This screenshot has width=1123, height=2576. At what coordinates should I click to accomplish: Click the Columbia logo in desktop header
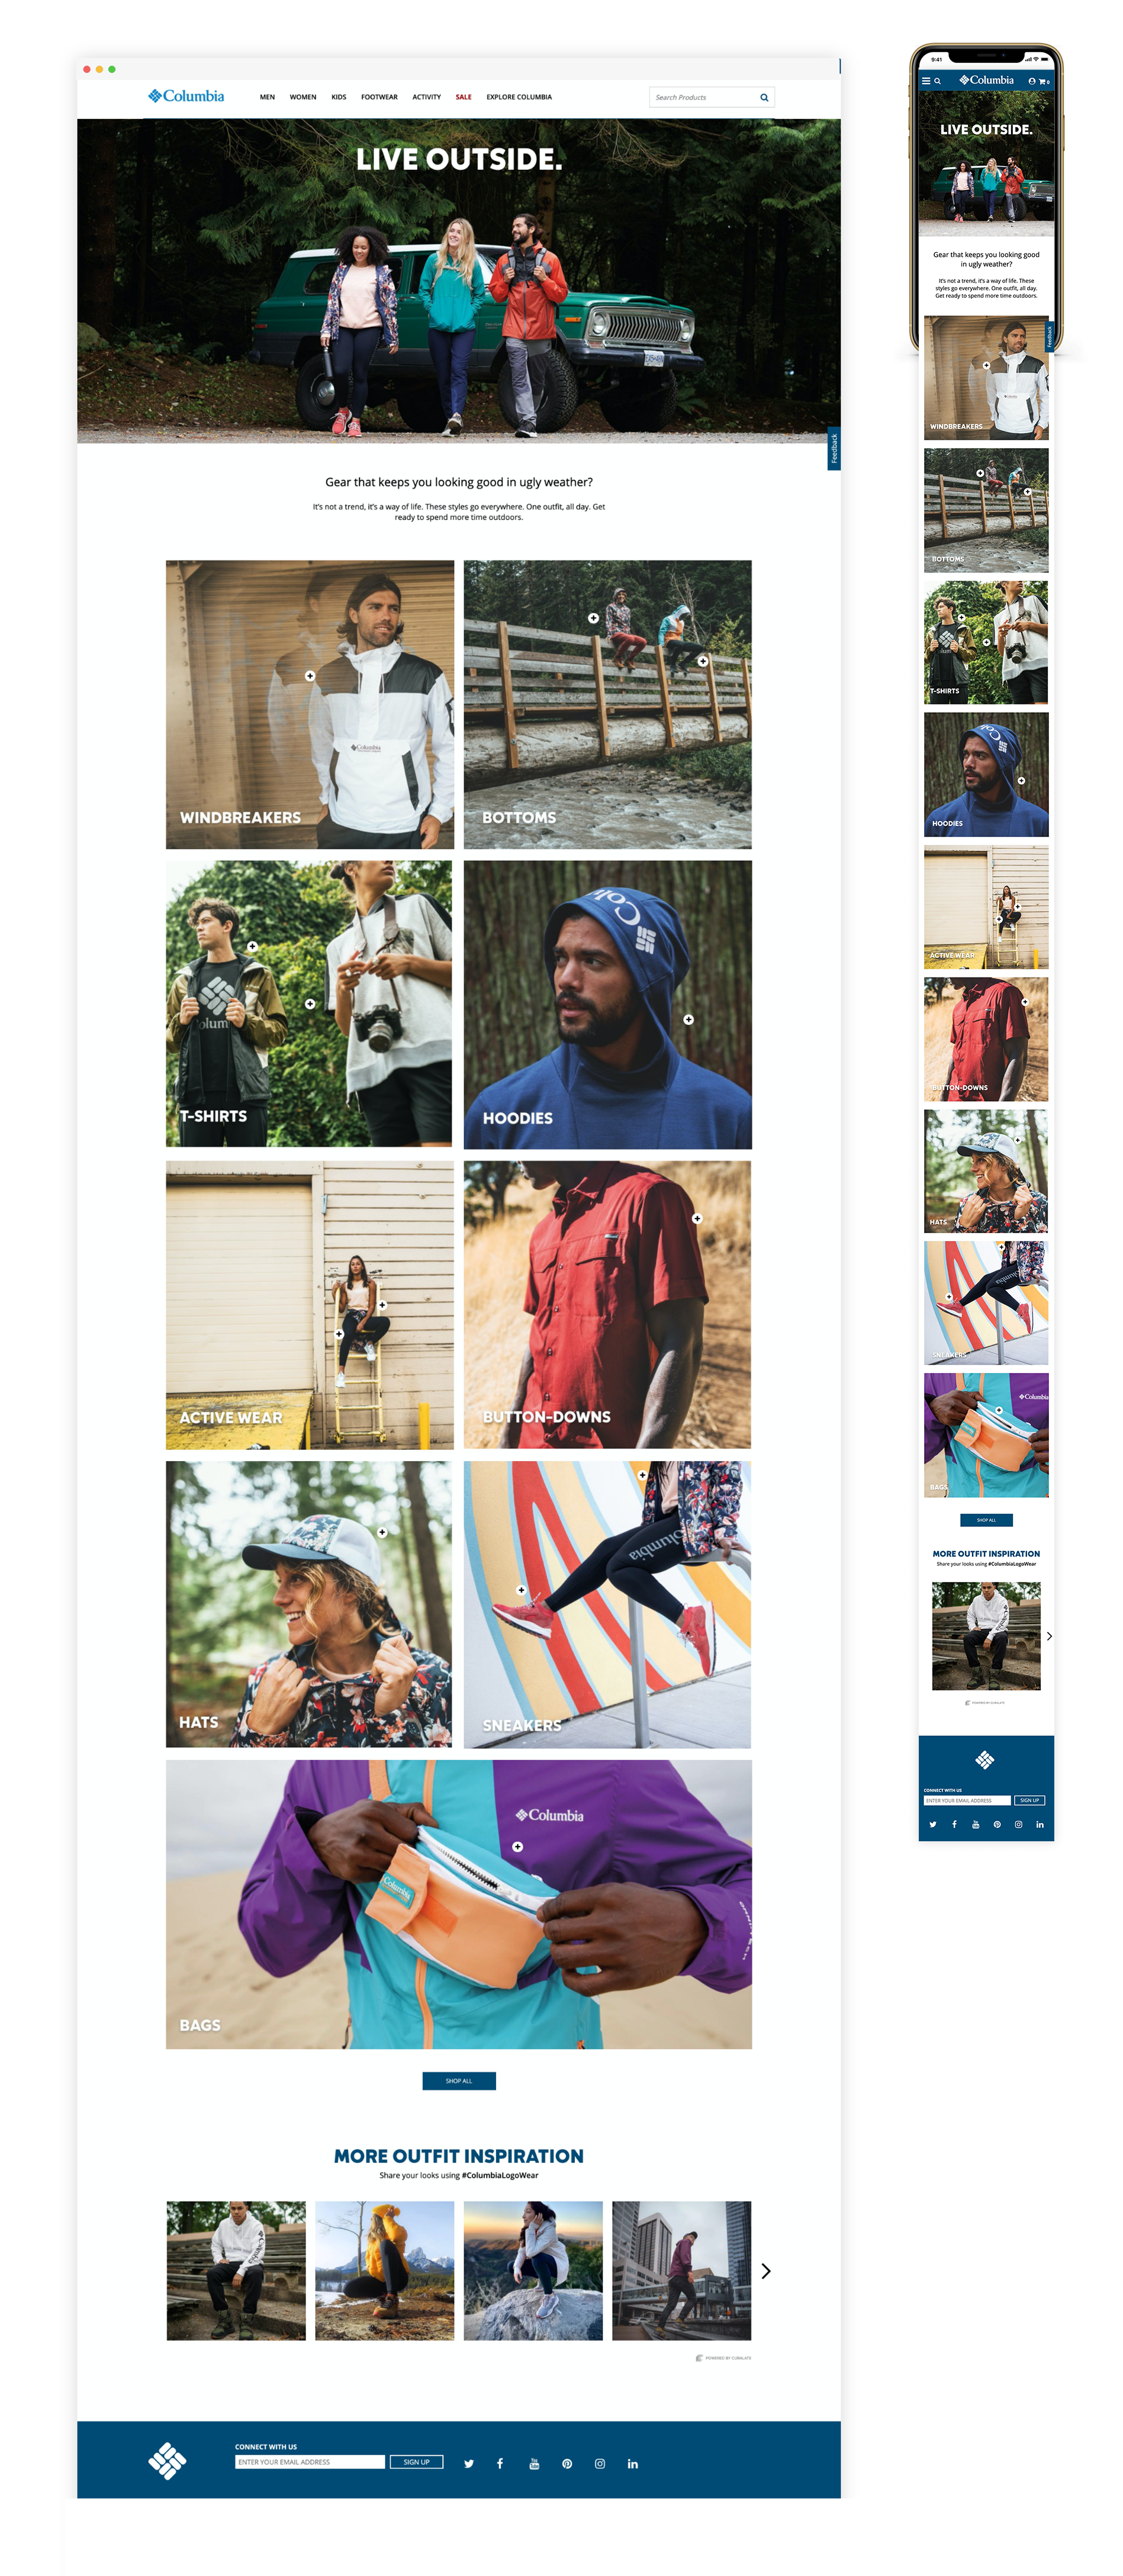[186, 96]
